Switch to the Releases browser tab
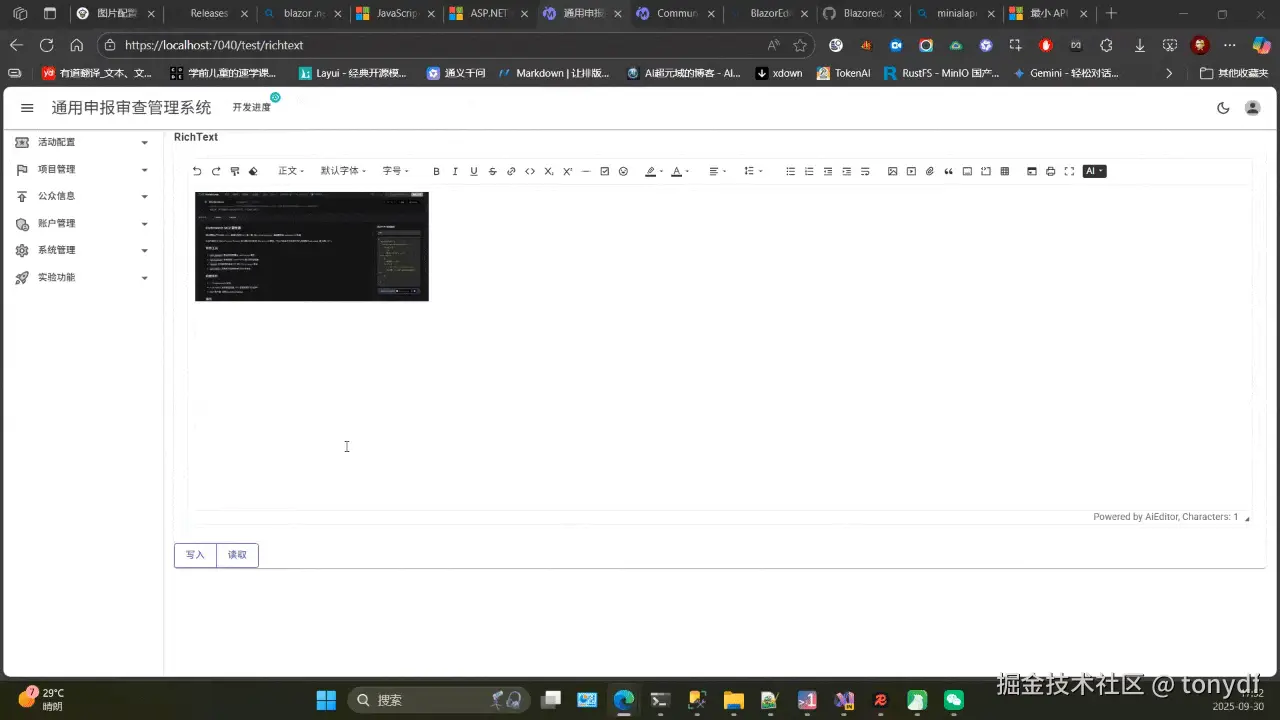This screenshot has width=1280, height=720. [209, 14]
